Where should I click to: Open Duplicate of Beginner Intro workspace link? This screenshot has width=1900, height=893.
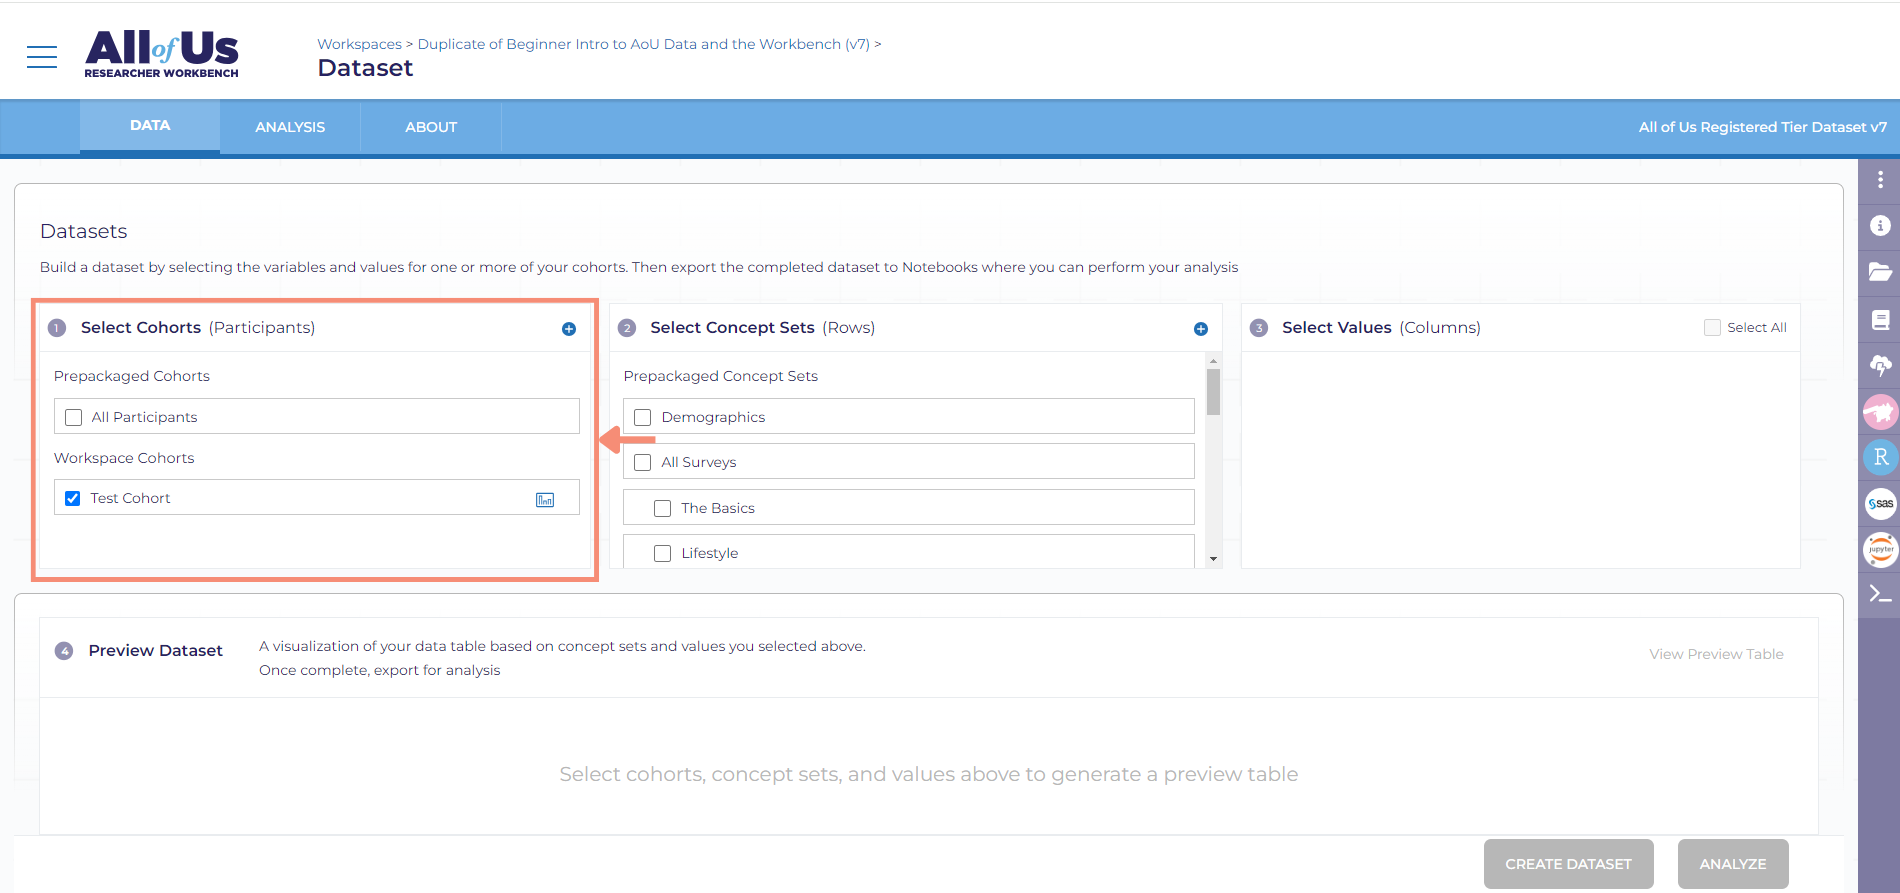(644, 44)
